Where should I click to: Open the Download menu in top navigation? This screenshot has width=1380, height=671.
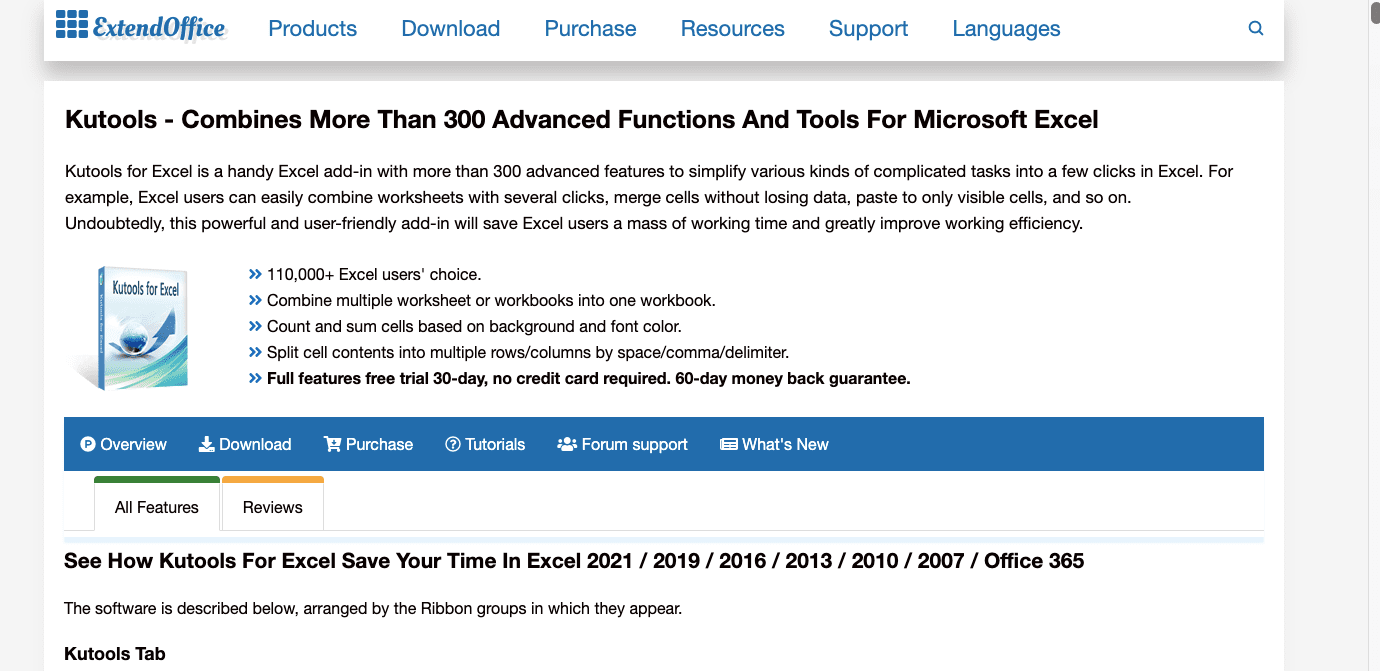(450, 29)
